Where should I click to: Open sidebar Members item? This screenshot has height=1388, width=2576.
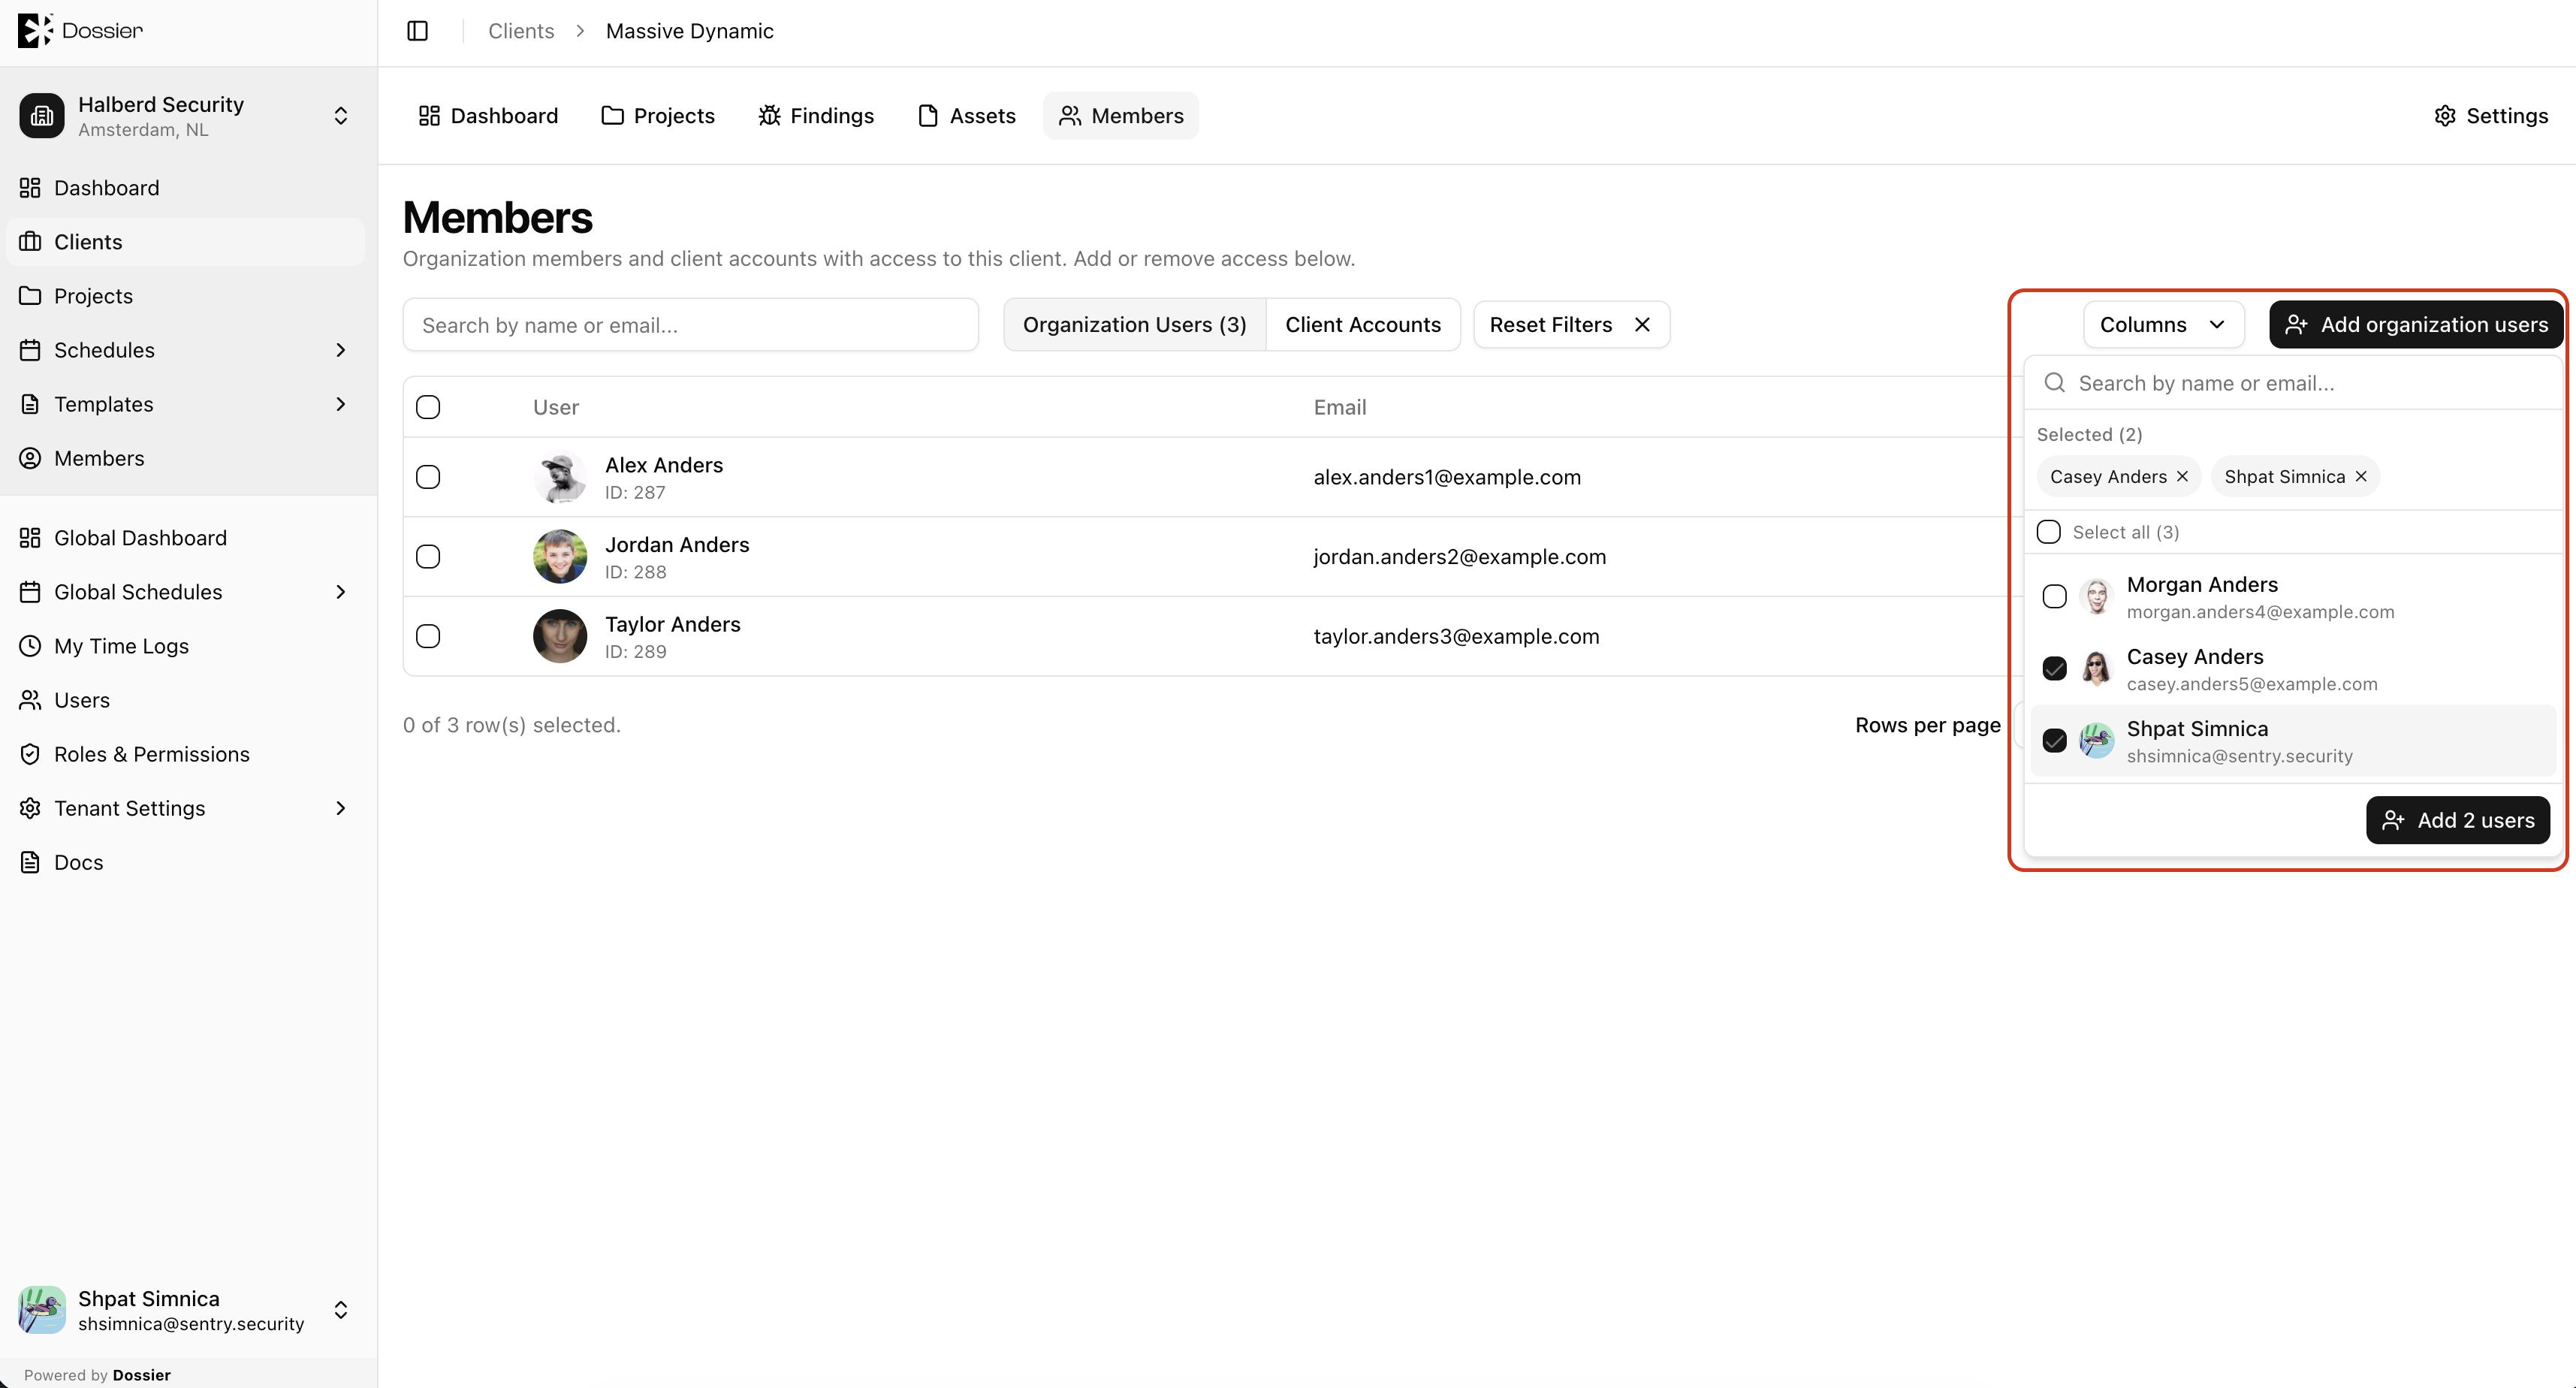click(x=185, y=458)
